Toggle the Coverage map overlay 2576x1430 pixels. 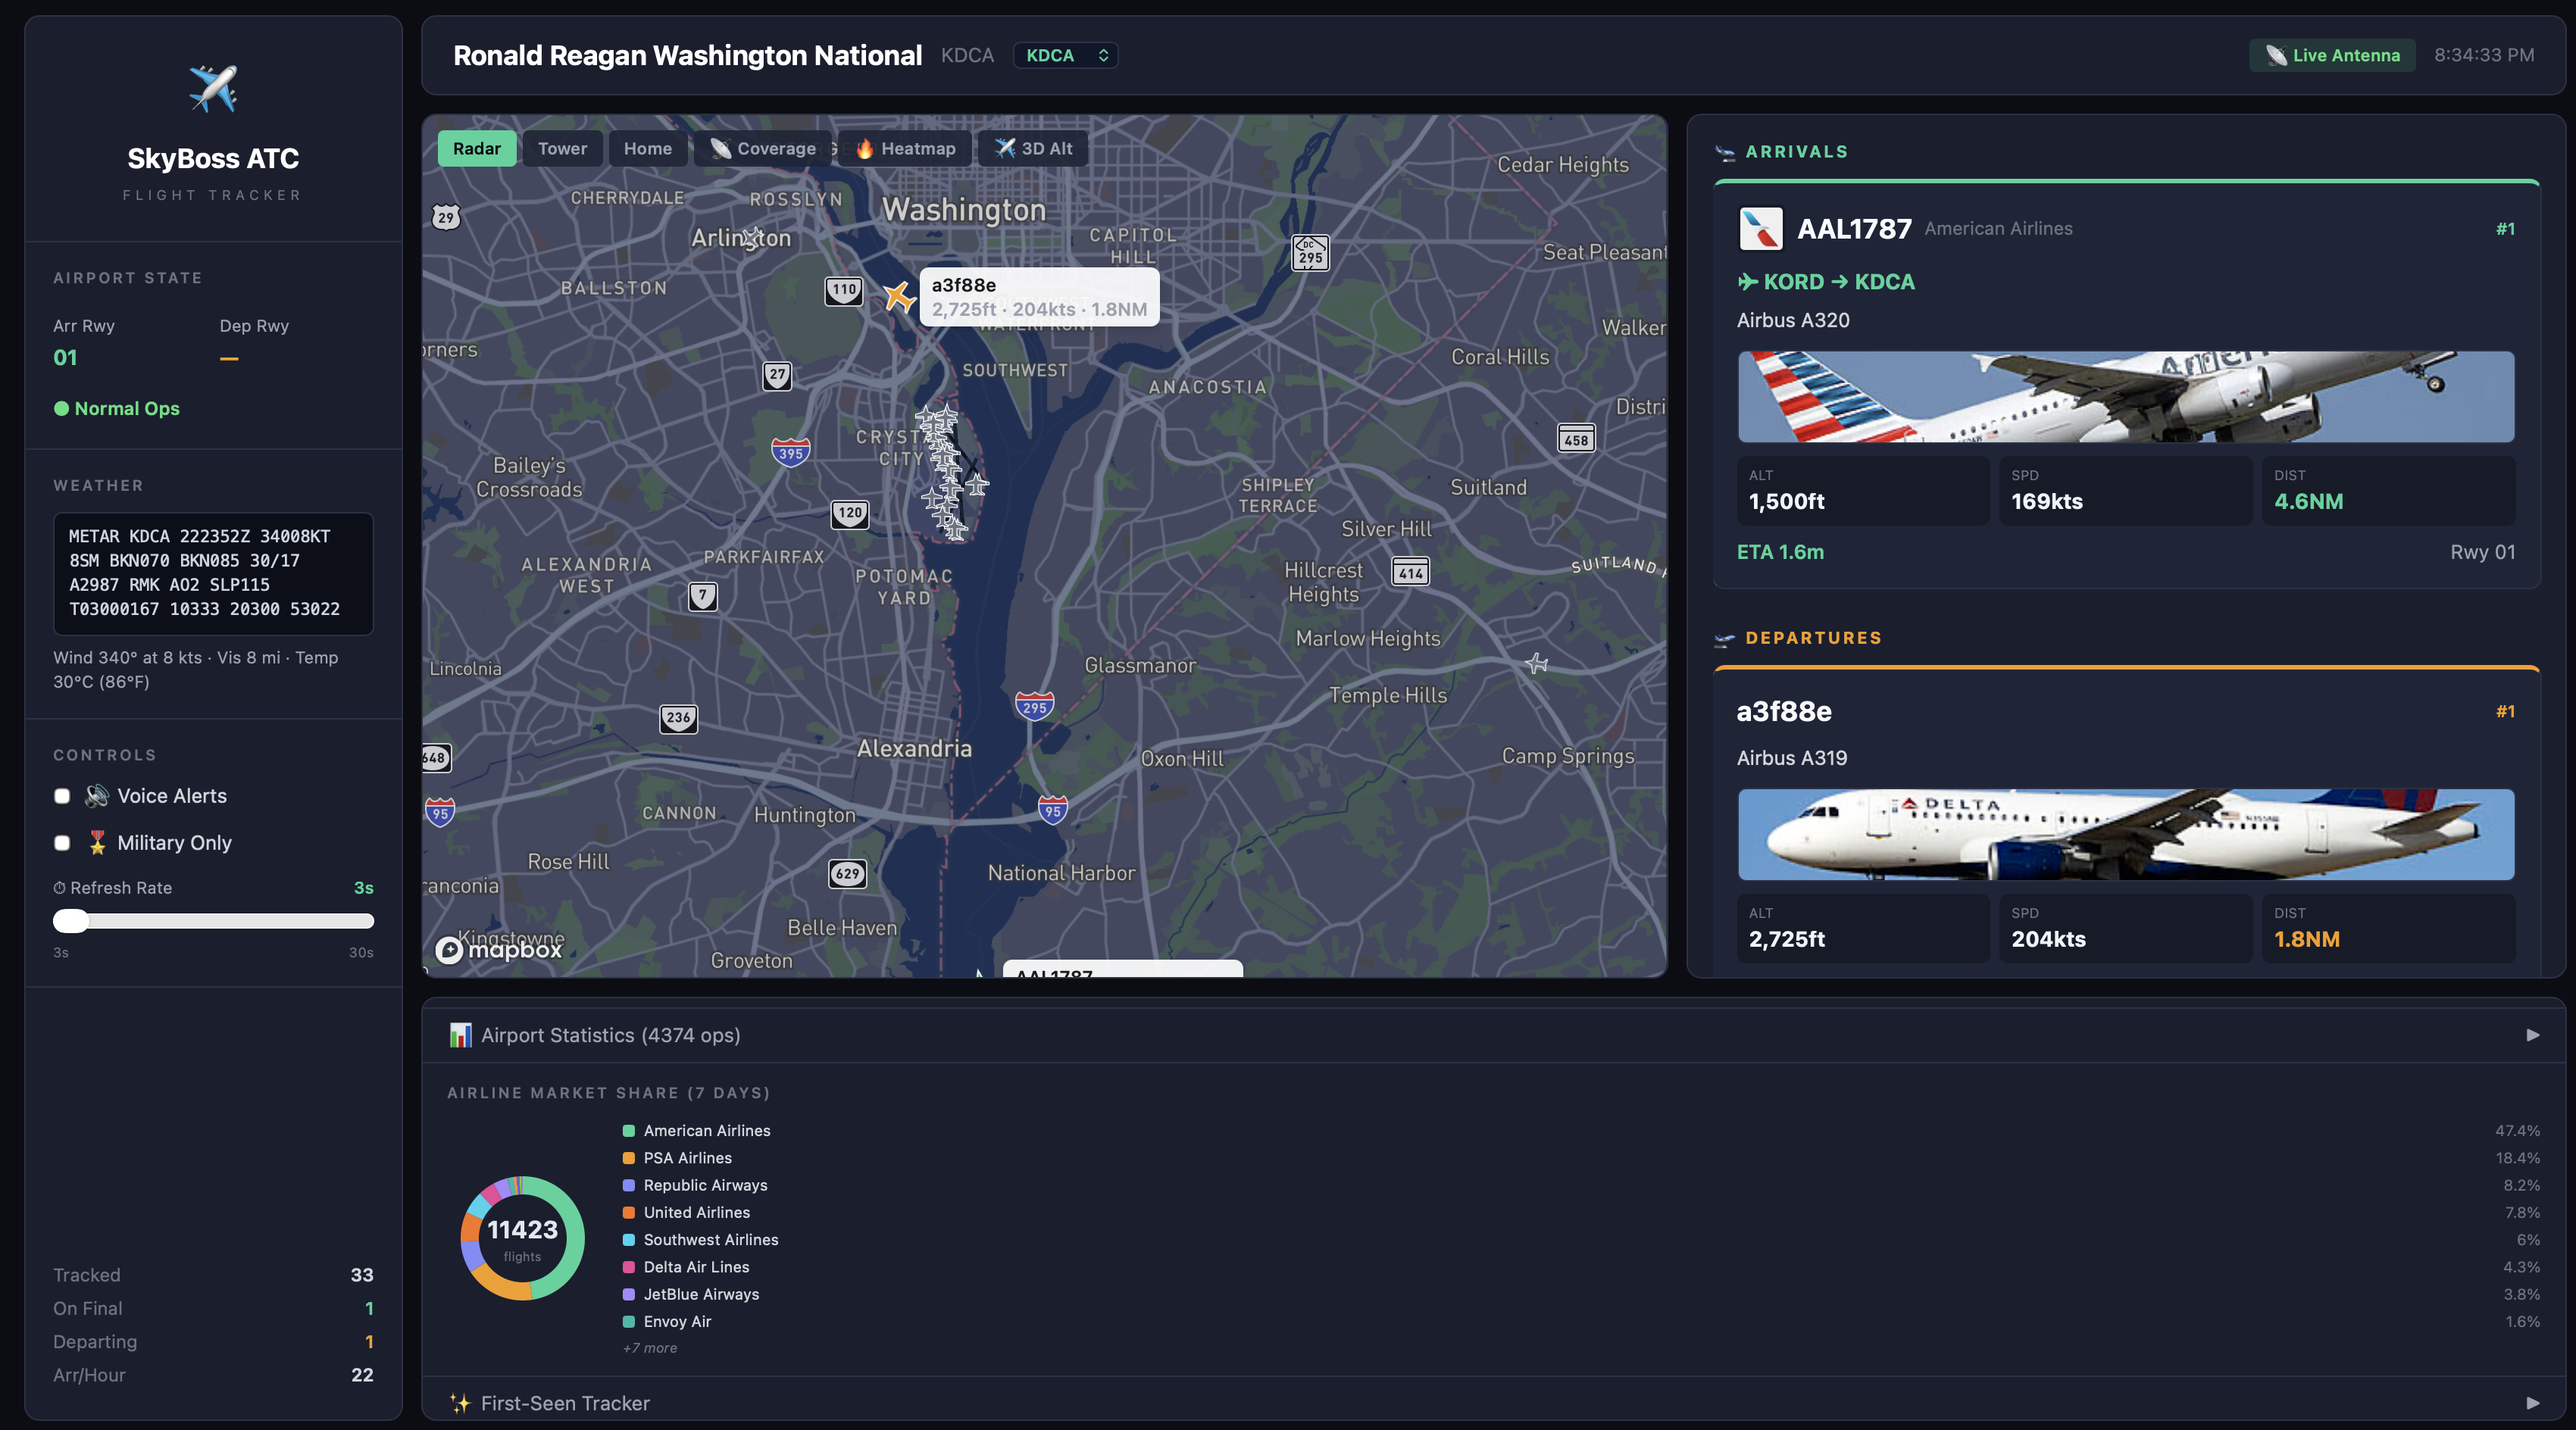pyautogui.click(x=763, y=148)
